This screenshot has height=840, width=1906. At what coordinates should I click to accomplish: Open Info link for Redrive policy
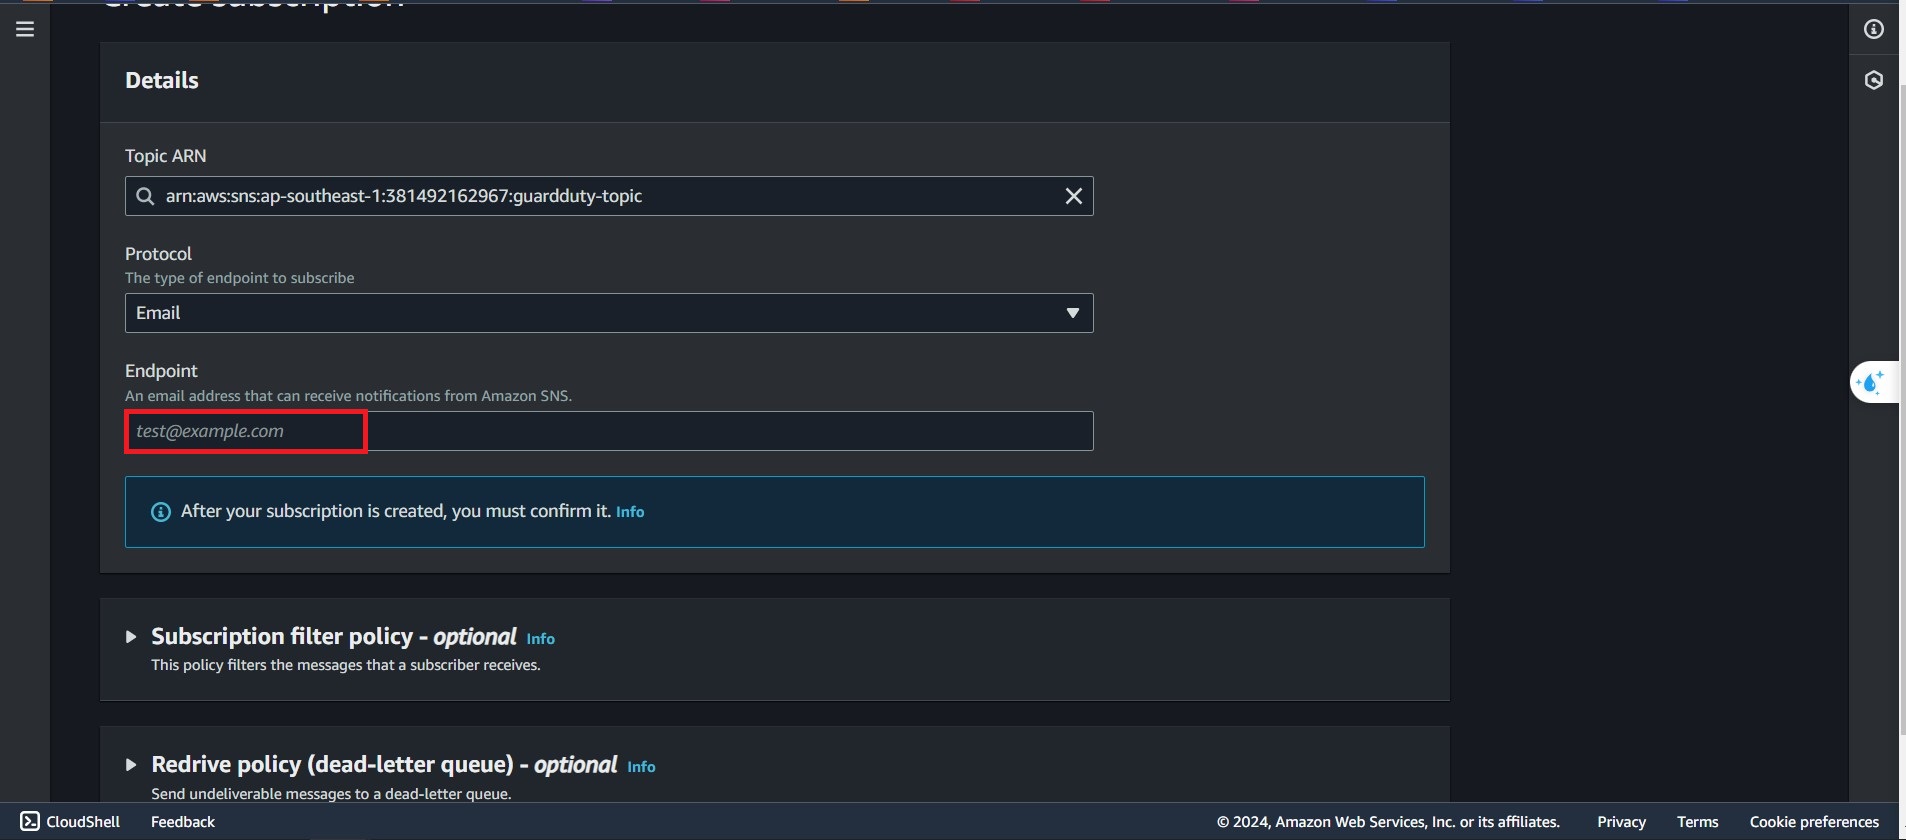point(641,767)
